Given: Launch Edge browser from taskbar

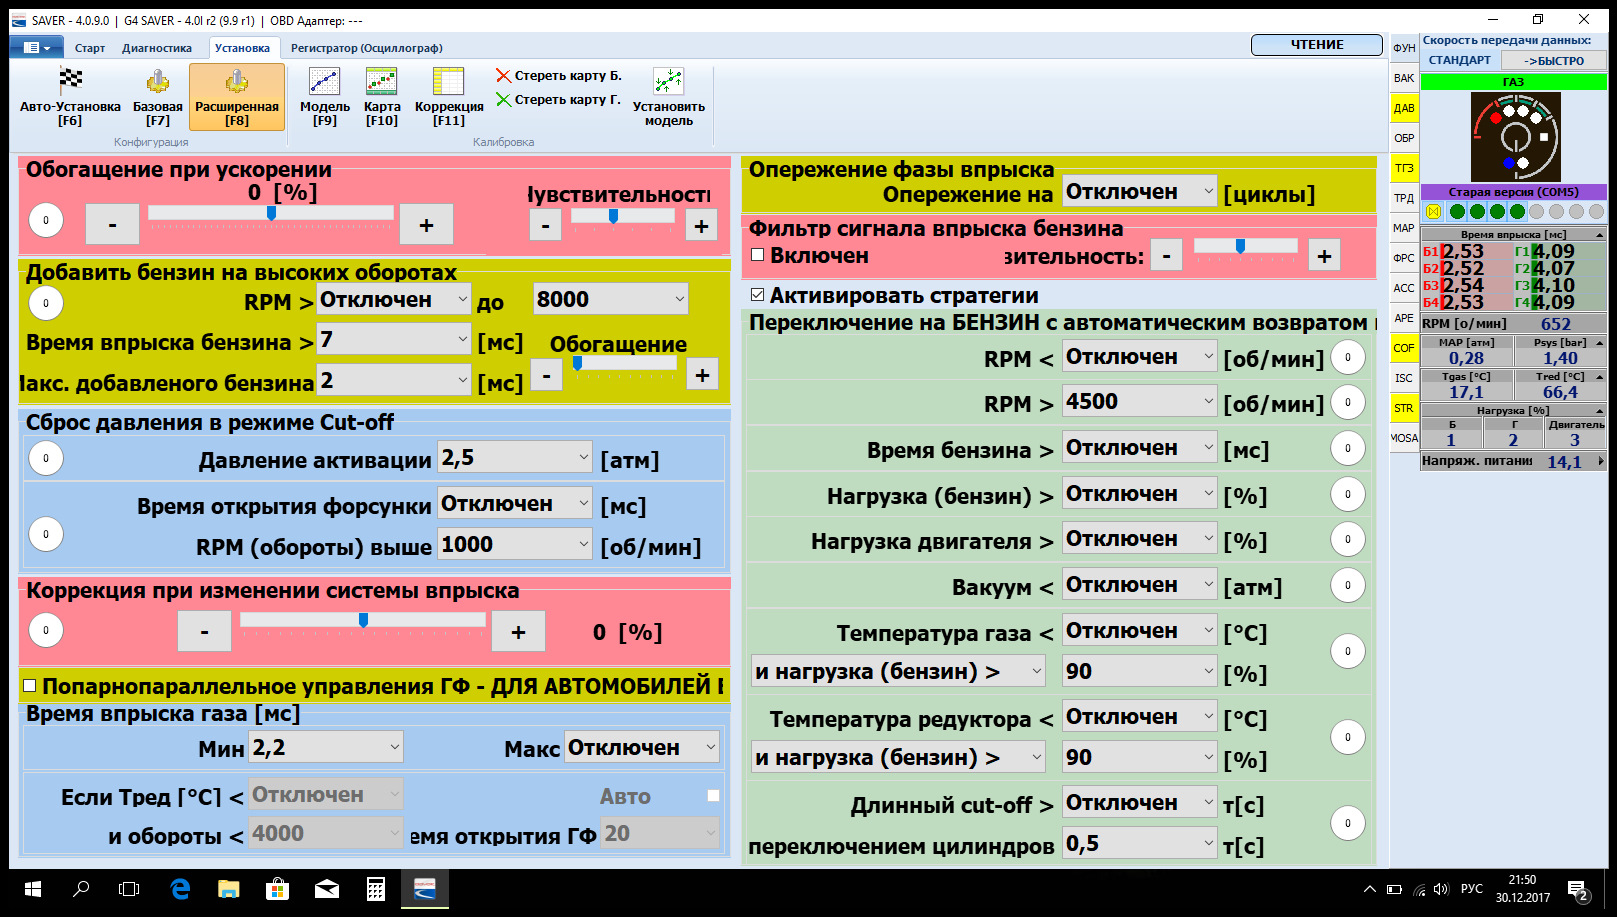Looking at the screenshot, I should point(180,889).
